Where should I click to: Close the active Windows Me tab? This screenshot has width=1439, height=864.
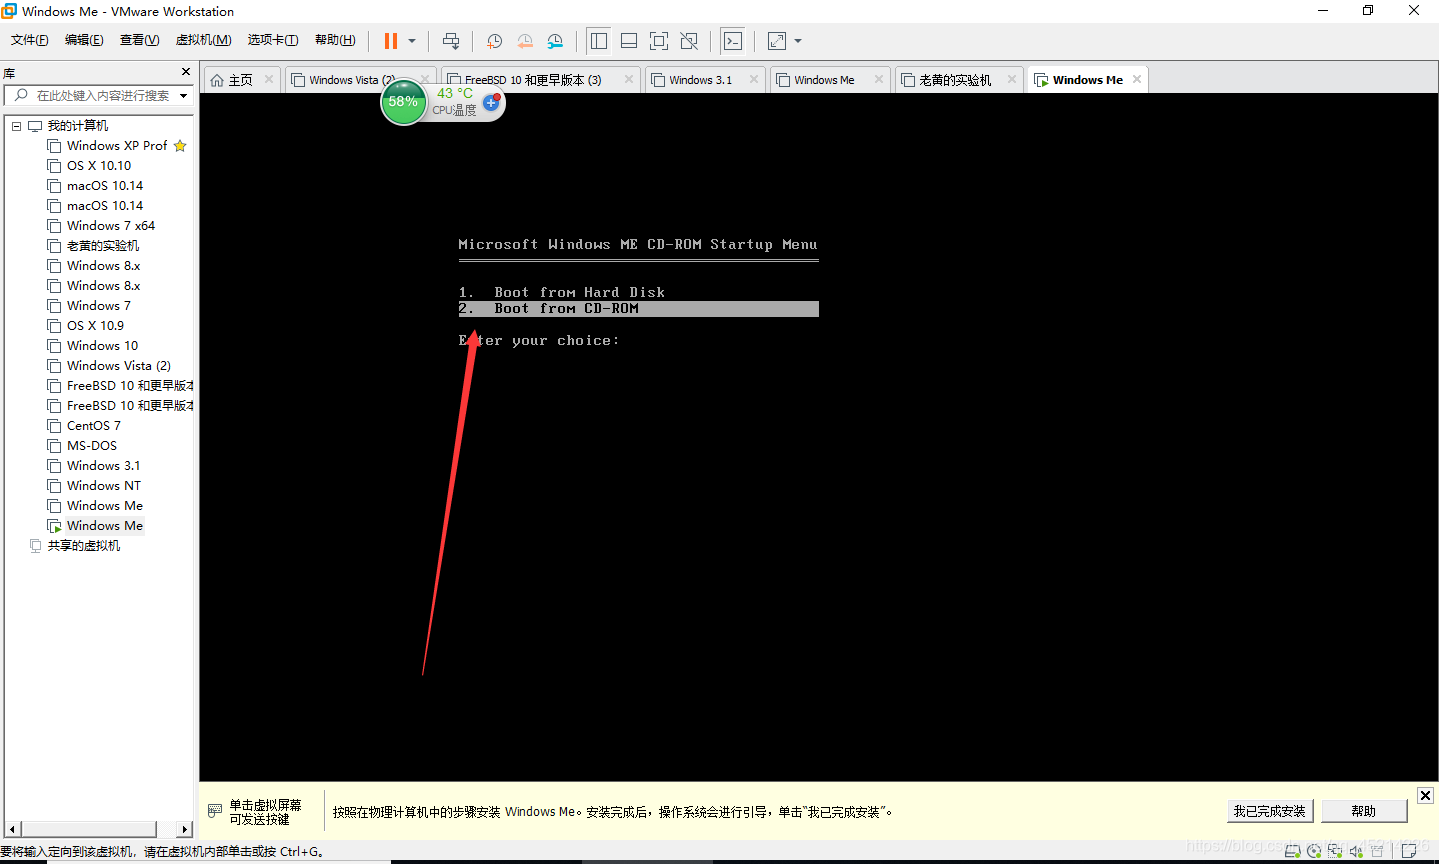(x=1137, y=80)
